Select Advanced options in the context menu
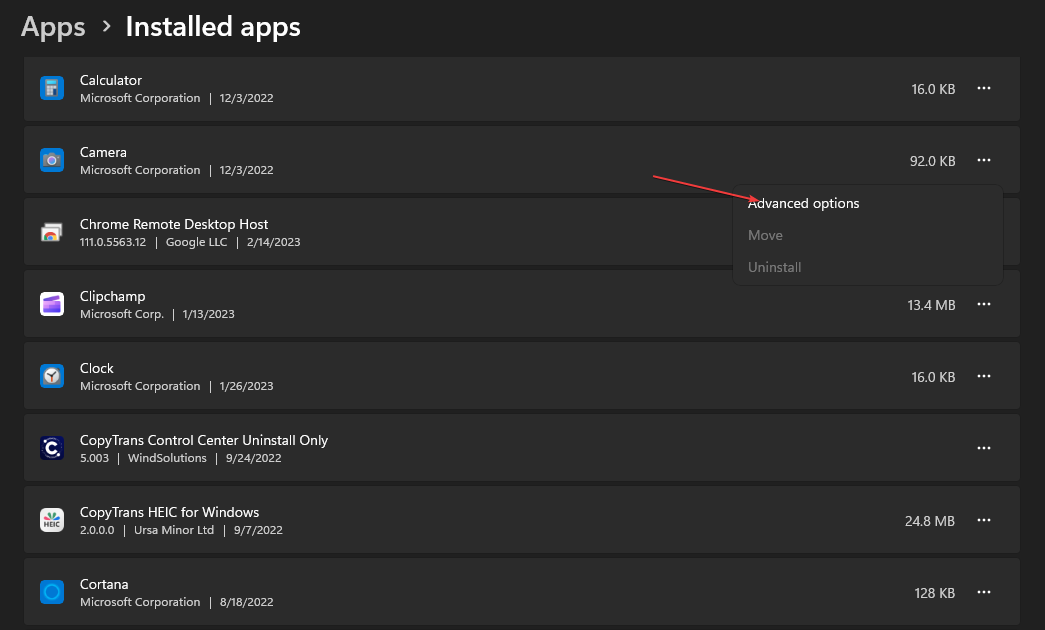This screenshot has height=630, width=1045. [803, 203]
